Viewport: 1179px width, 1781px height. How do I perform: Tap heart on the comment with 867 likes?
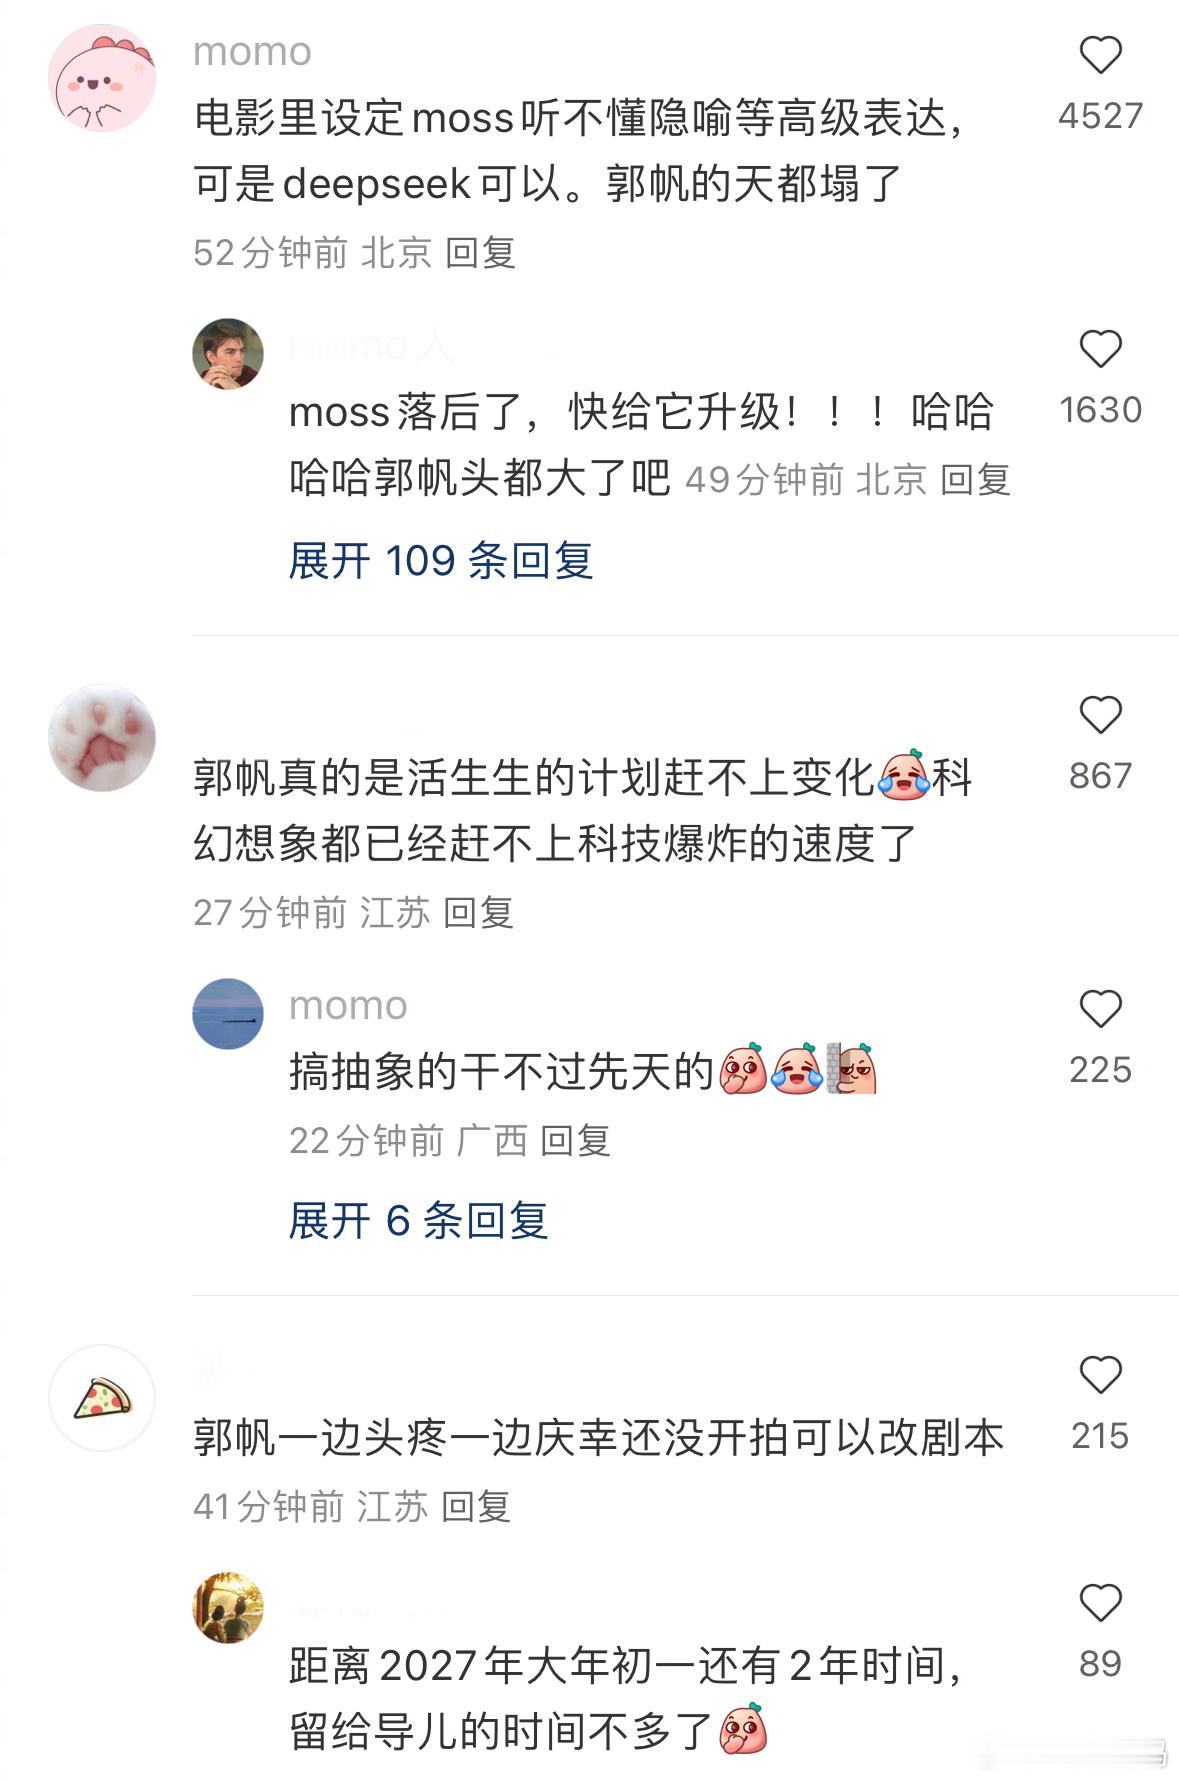tap(1100, 715)
